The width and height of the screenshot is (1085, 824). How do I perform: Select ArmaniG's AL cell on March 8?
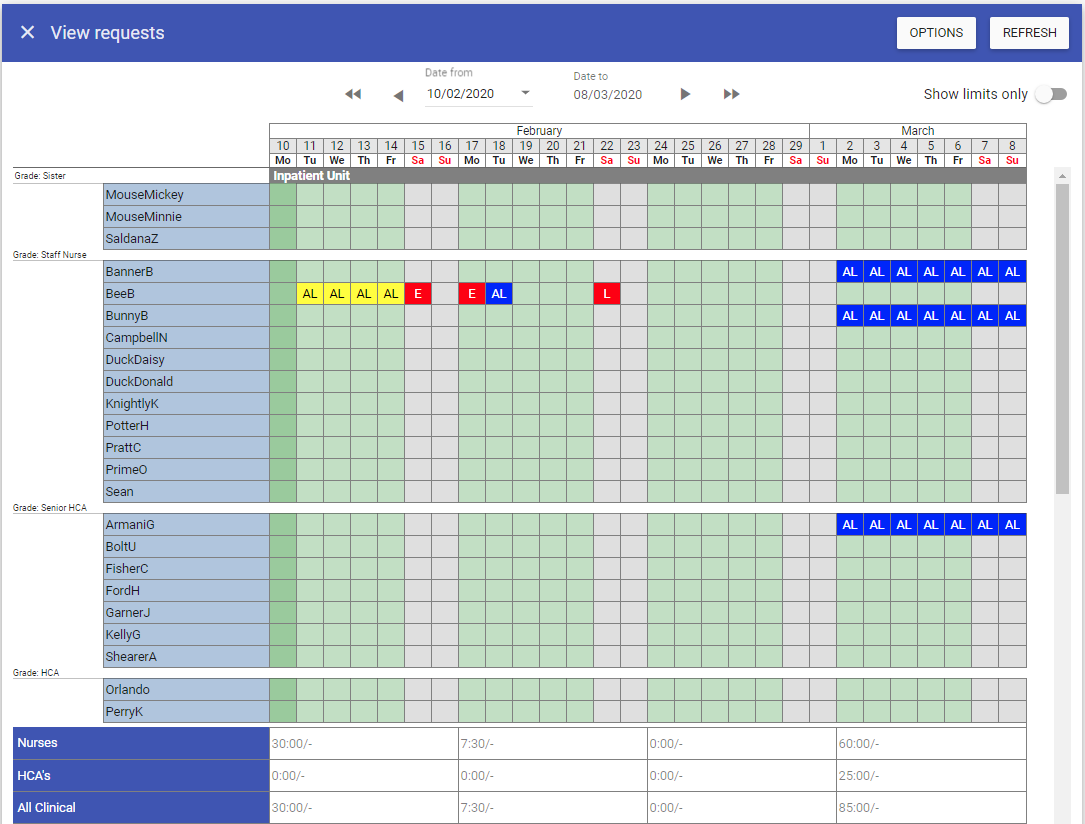(x=1012, y=525)
